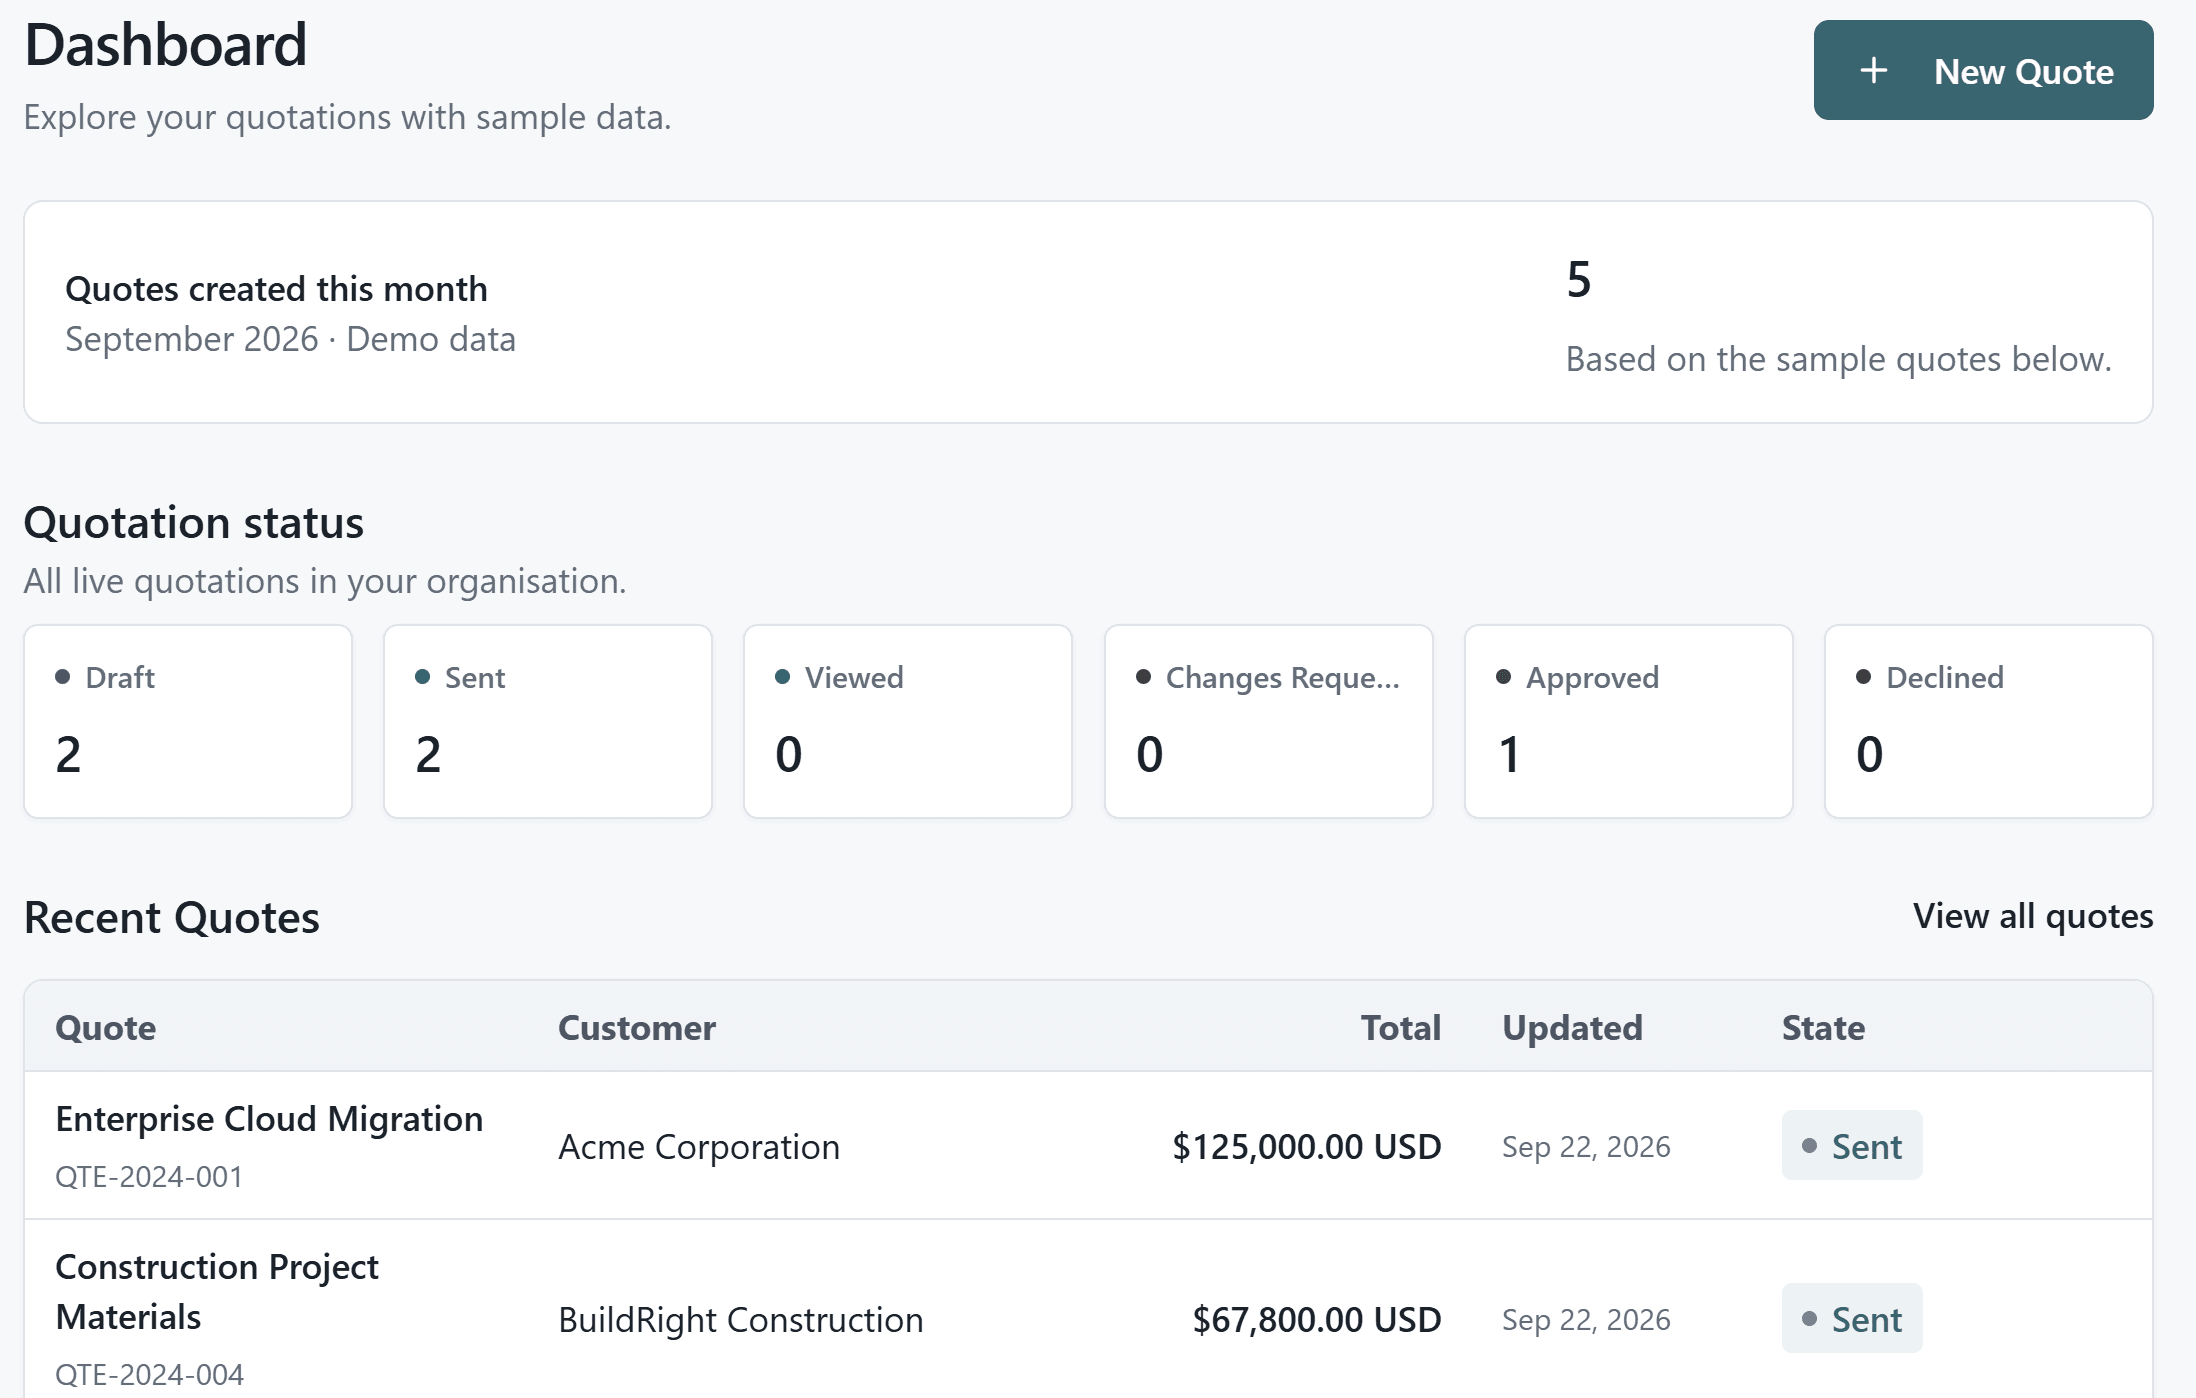Click the $125,000.00 USD total
The image size is (2196, 1398).
[x=1306, y=1146]
